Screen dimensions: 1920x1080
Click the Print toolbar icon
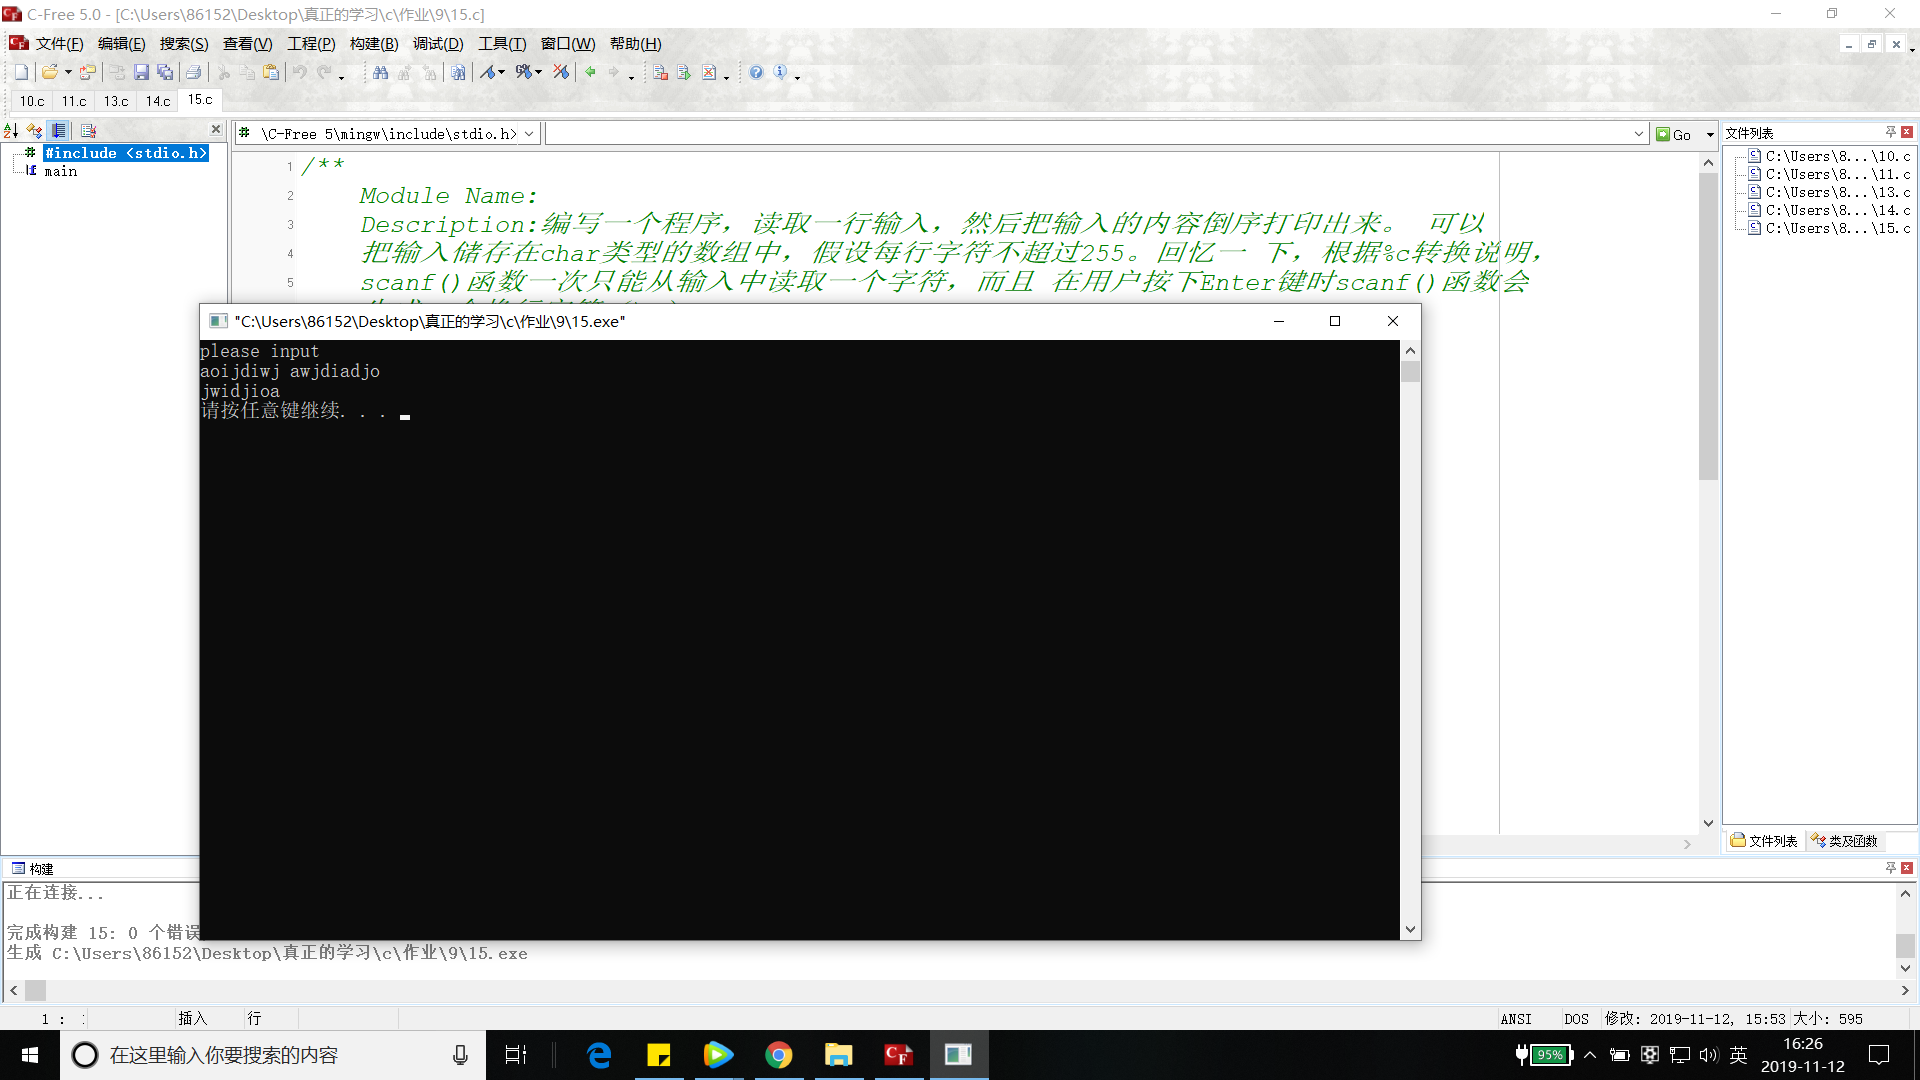click(193, 72)
